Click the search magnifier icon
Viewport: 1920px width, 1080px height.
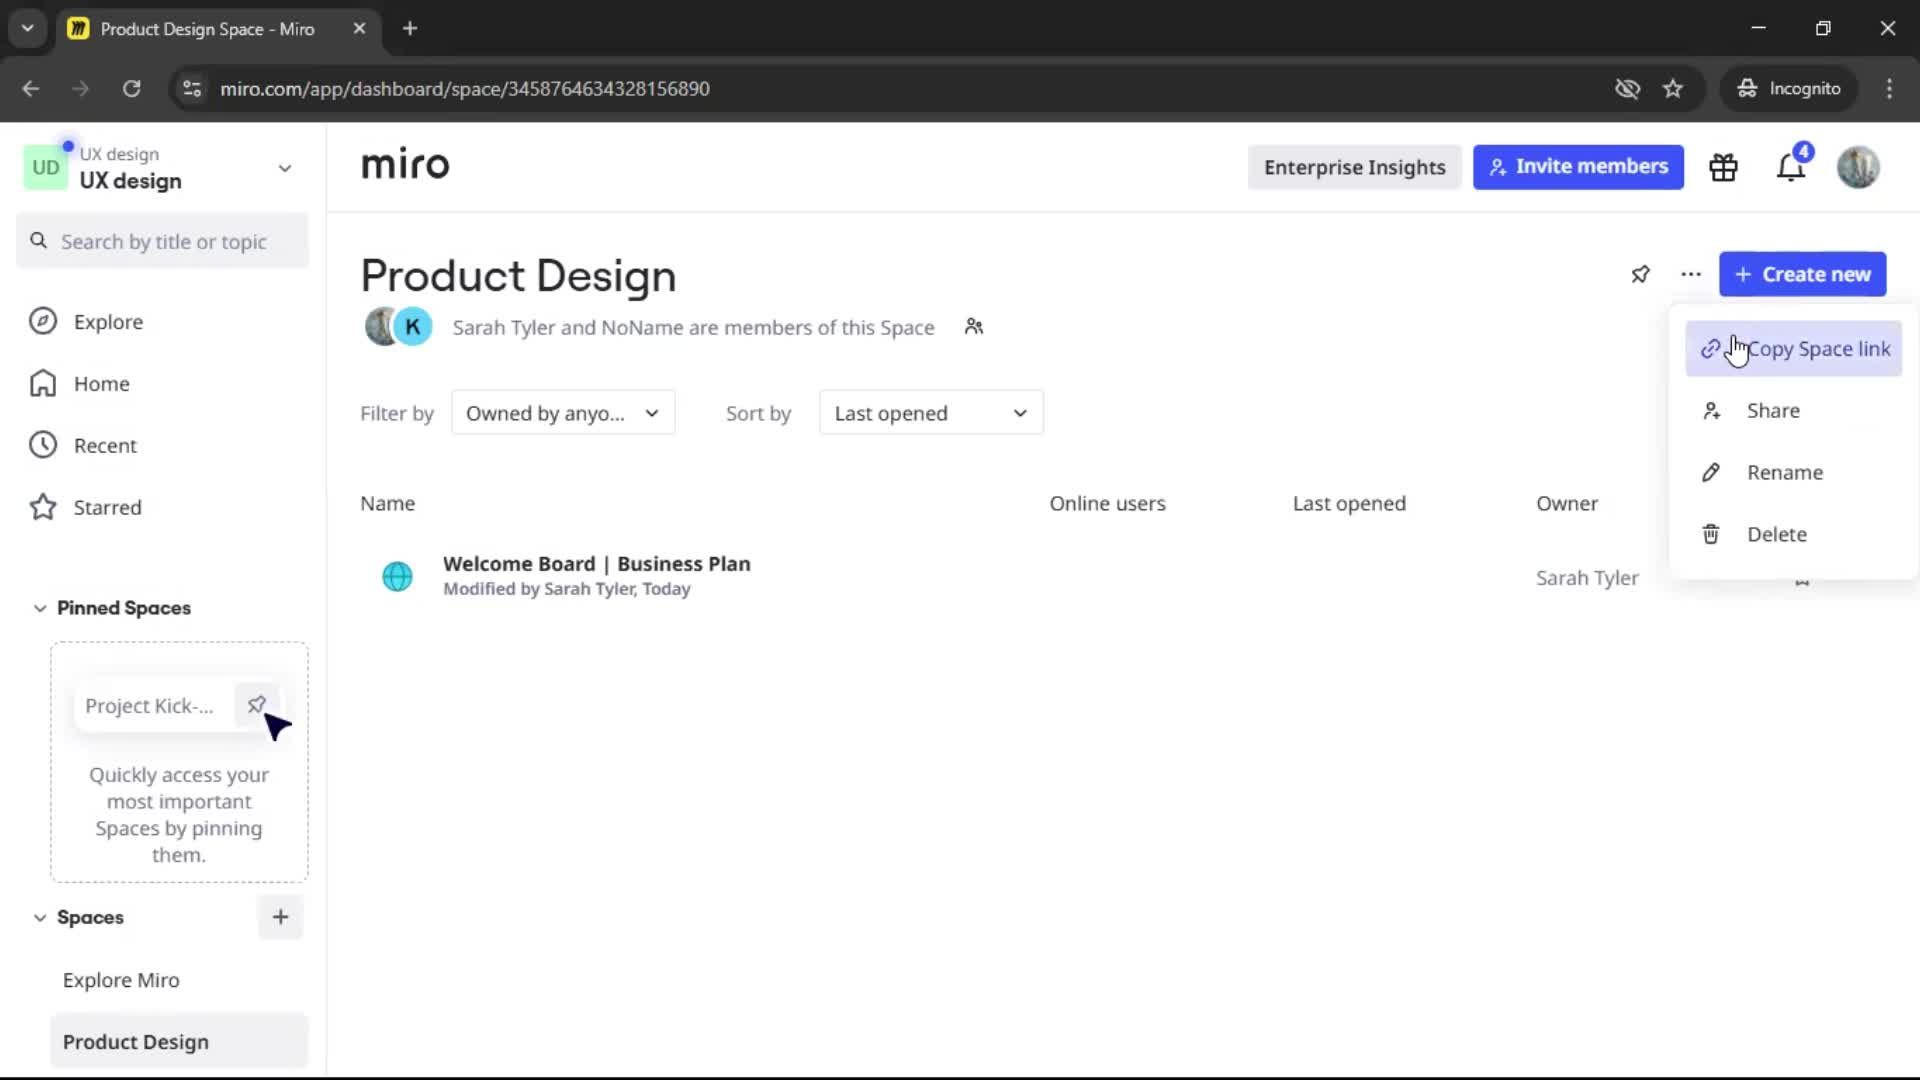(39, 241)
